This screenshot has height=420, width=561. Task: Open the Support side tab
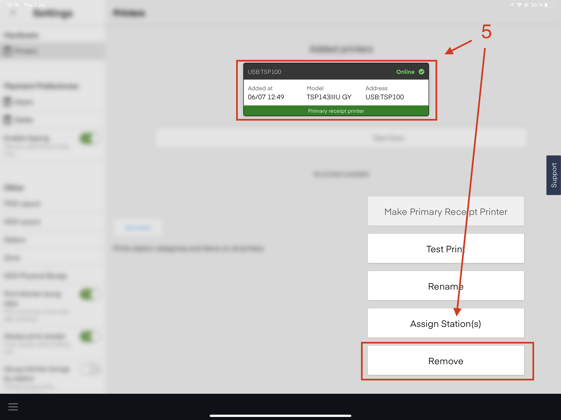[553, 175]
